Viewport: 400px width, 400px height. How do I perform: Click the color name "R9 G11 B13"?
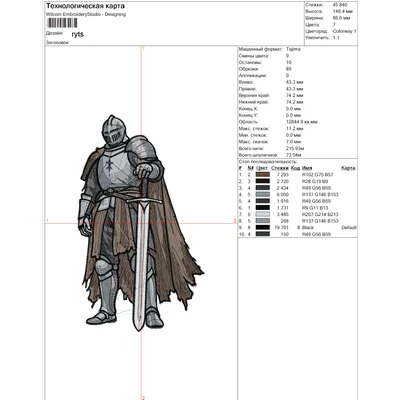315,208
